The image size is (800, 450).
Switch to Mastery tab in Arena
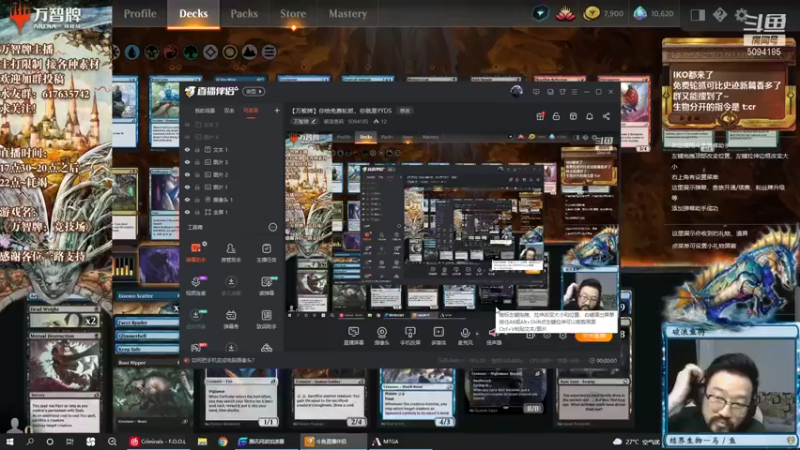pyautogui.click(x=347, y=14)
